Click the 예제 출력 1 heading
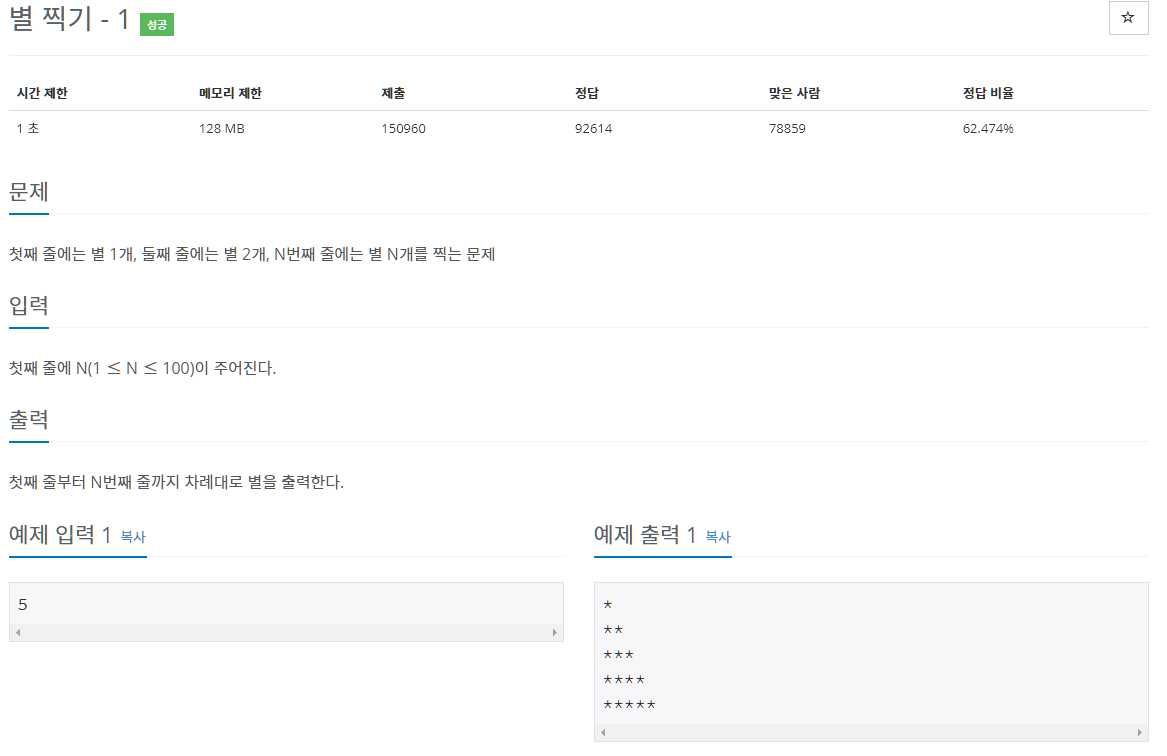Viewport: 1167px width, 756px height. (x=645, y=534)
